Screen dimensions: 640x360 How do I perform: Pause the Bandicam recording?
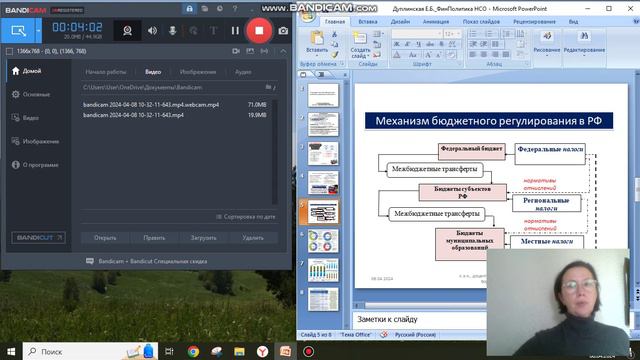tap(235, 31)
